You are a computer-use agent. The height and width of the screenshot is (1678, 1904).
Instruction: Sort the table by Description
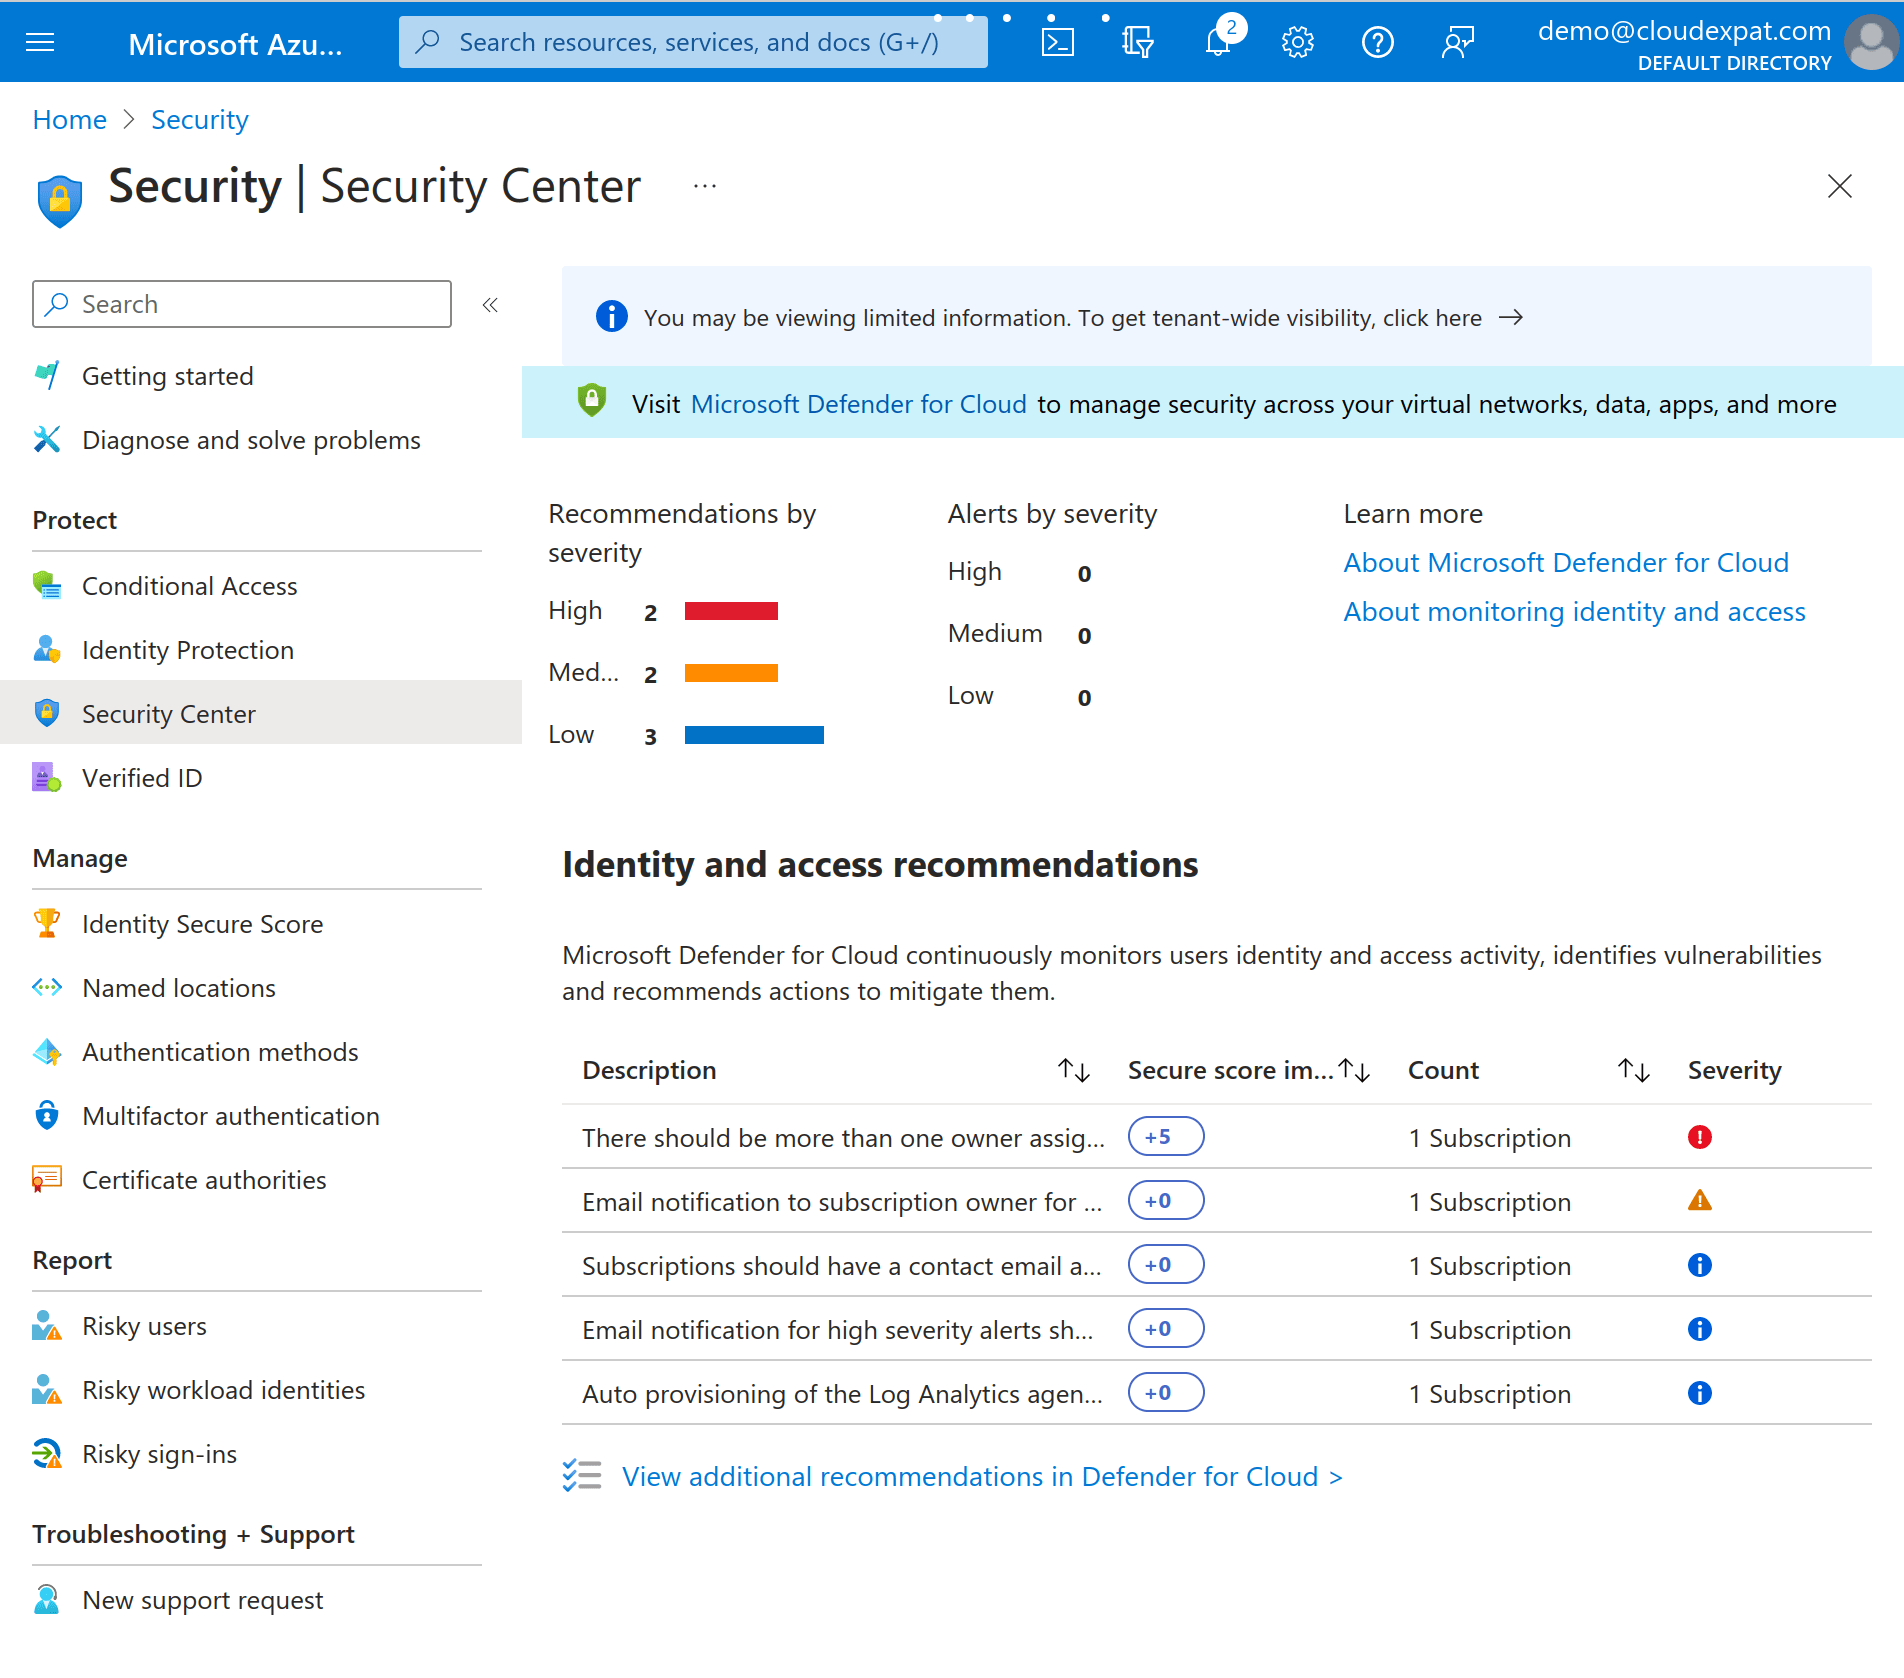click(1074, 1071)
